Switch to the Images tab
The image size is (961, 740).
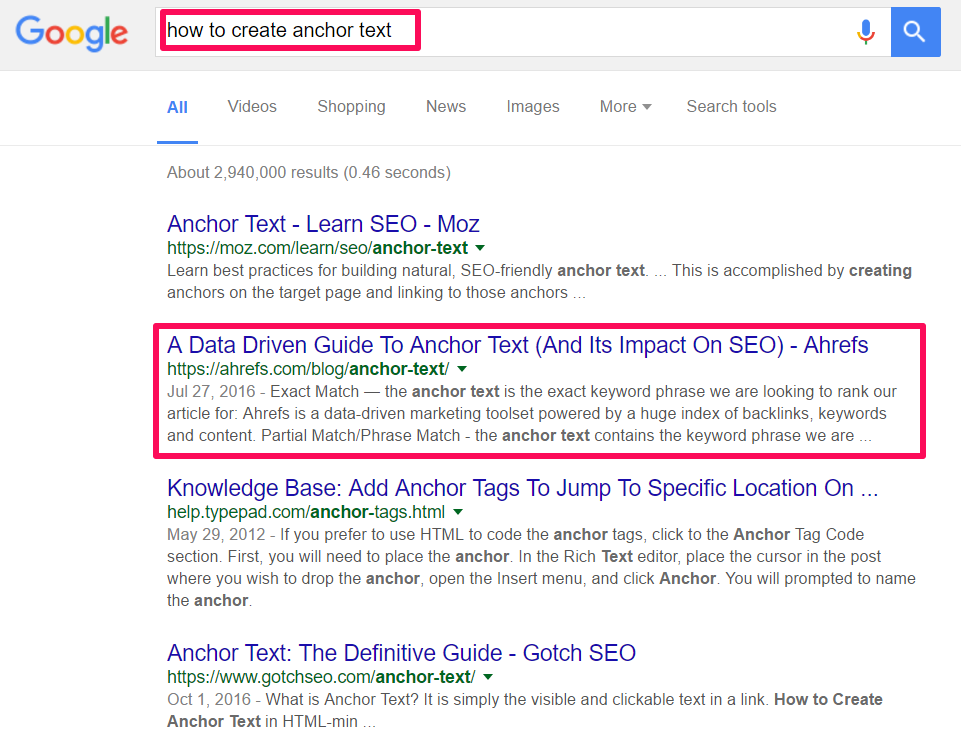(533, 107)
